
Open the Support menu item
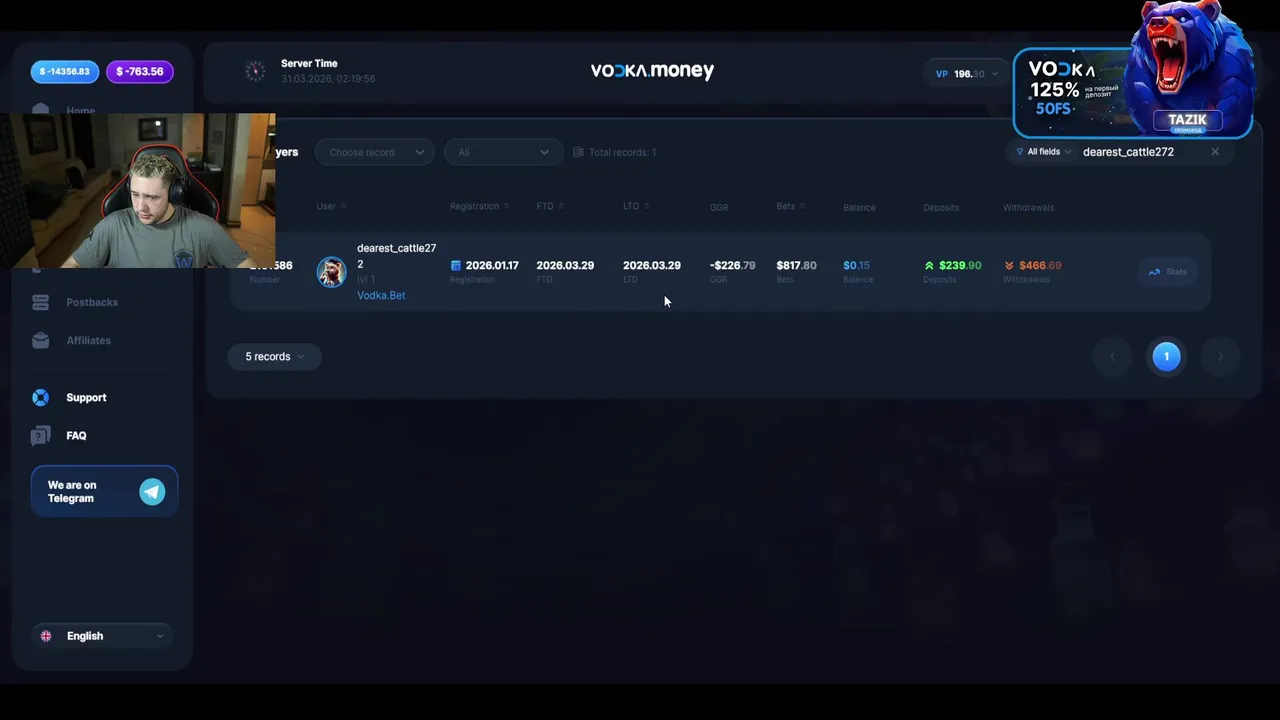click(86, 397)
